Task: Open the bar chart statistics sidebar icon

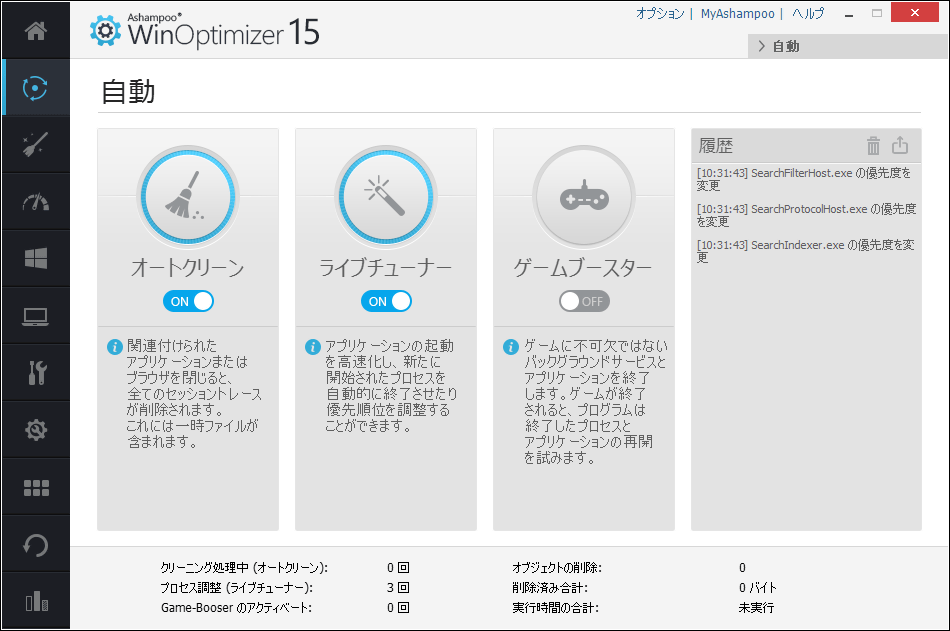Action: point(36,601)
